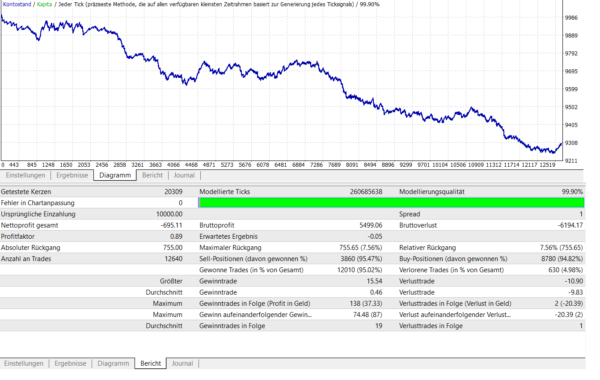Screen dimensions: 600x380
Task: Select the upper Diagramm tab
Action: coord(115,175)
